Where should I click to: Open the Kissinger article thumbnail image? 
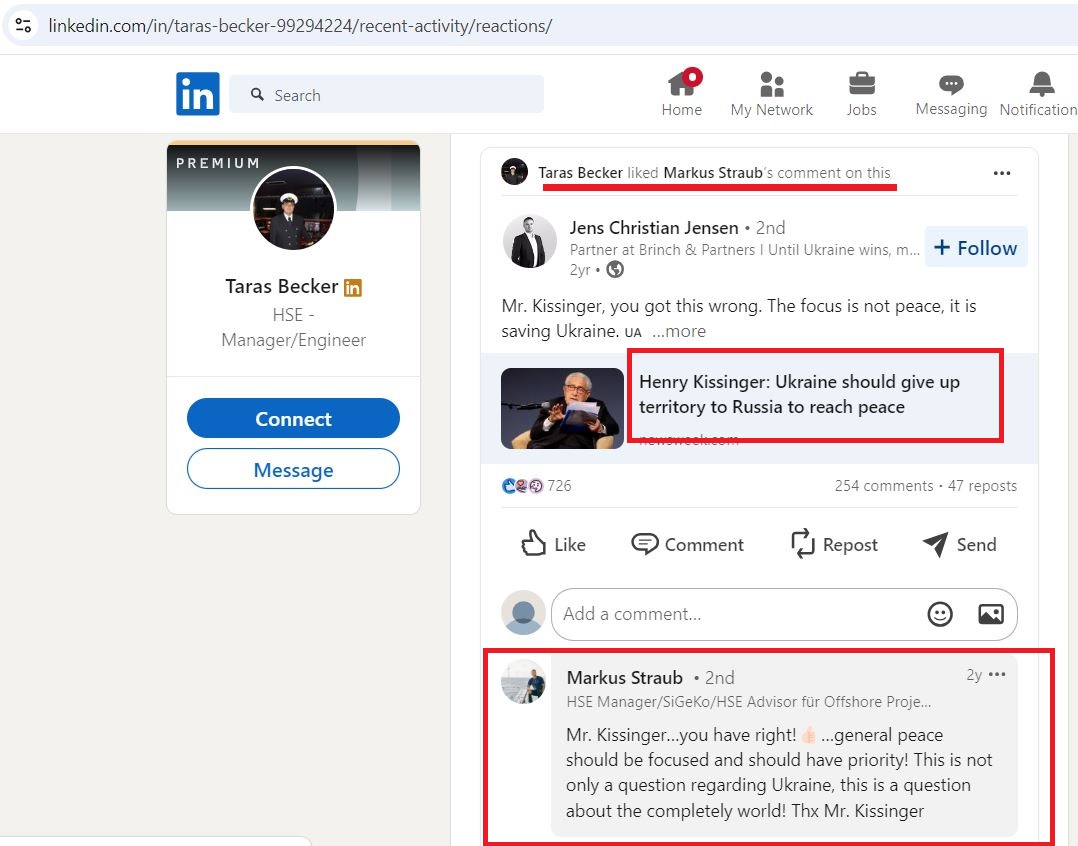pyautogui.click(x=562, y=408)
